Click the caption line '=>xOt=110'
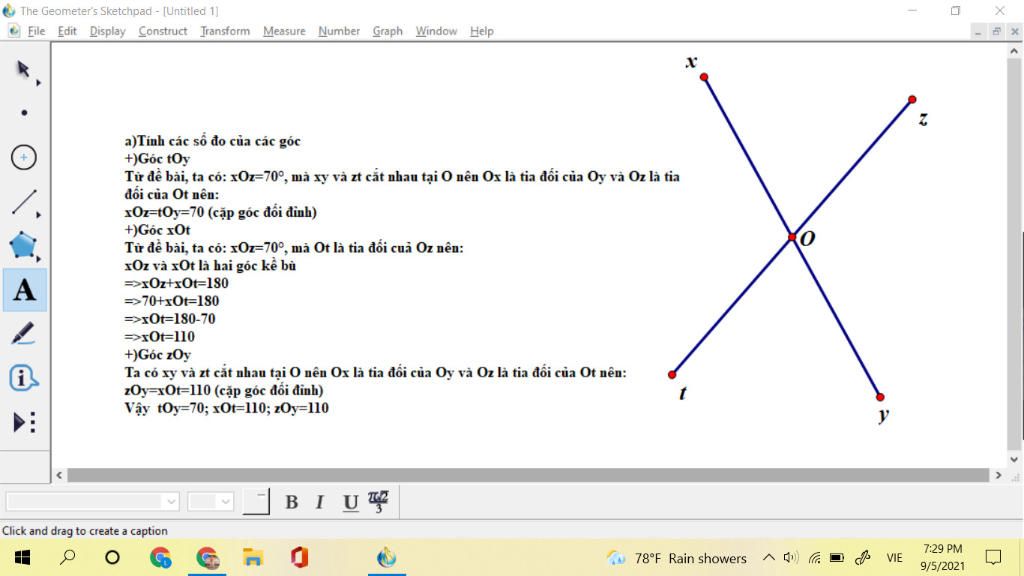 click(159, 337)
